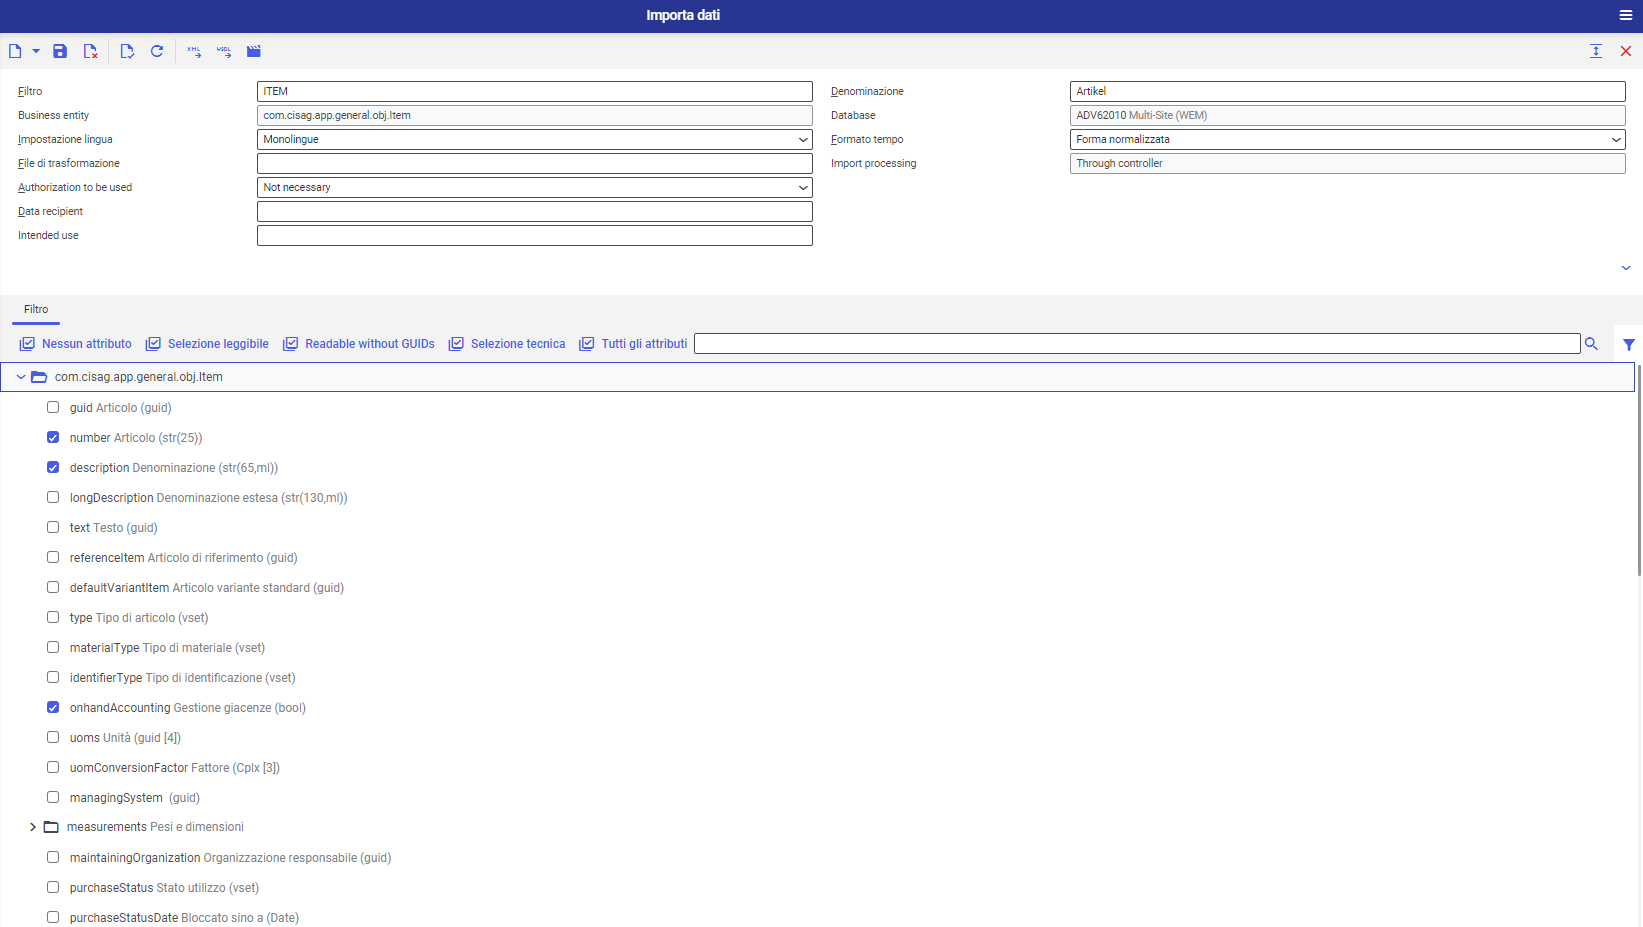This screenshot has width=1643, height=927.
Task: Click the Save icon in toolbar
Action: tap(60, 51)
